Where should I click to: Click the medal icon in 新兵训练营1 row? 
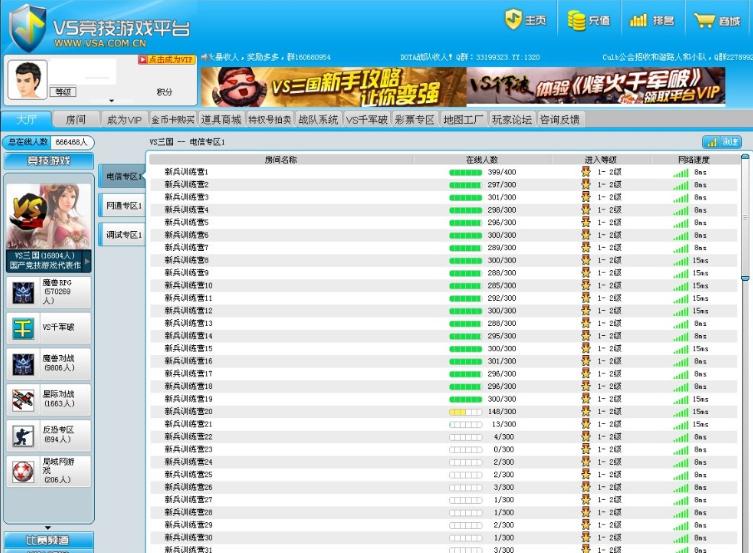pyautogui.click(x=586, y=171)
